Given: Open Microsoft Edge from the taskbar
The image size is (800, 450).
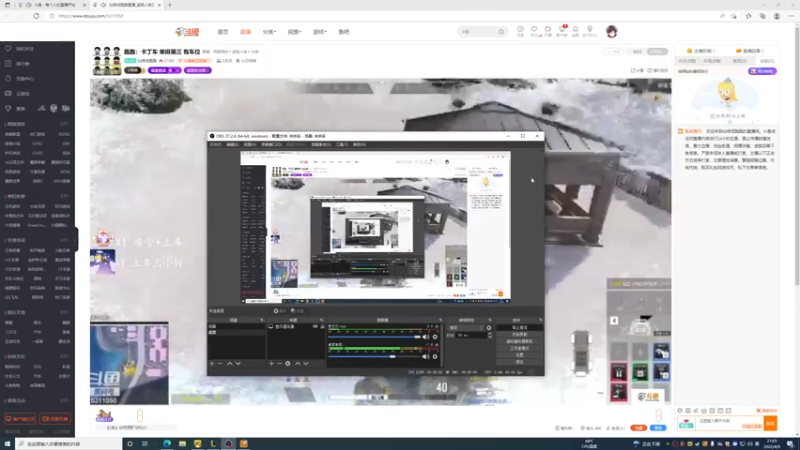Looking at the screenshot, I should tap(167, 444).
